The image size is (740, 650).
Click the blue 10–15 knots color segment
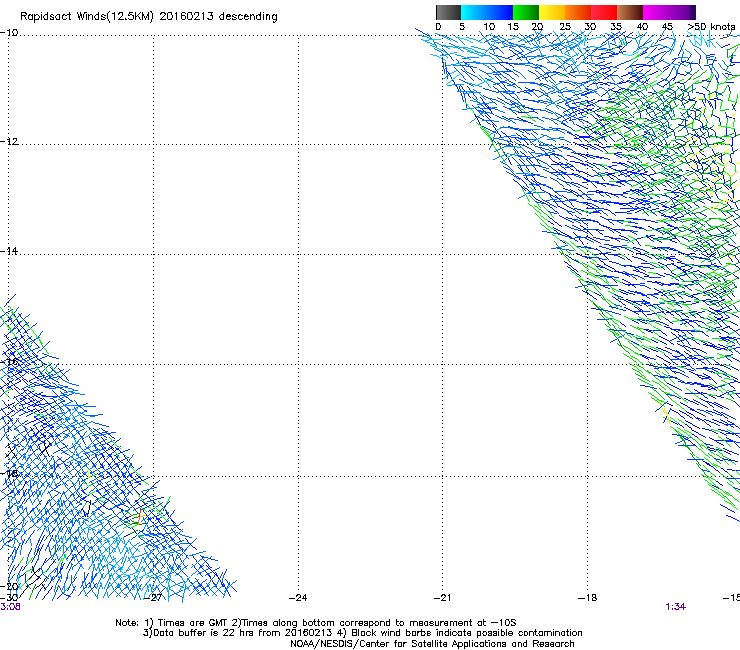tap(500, 12)
